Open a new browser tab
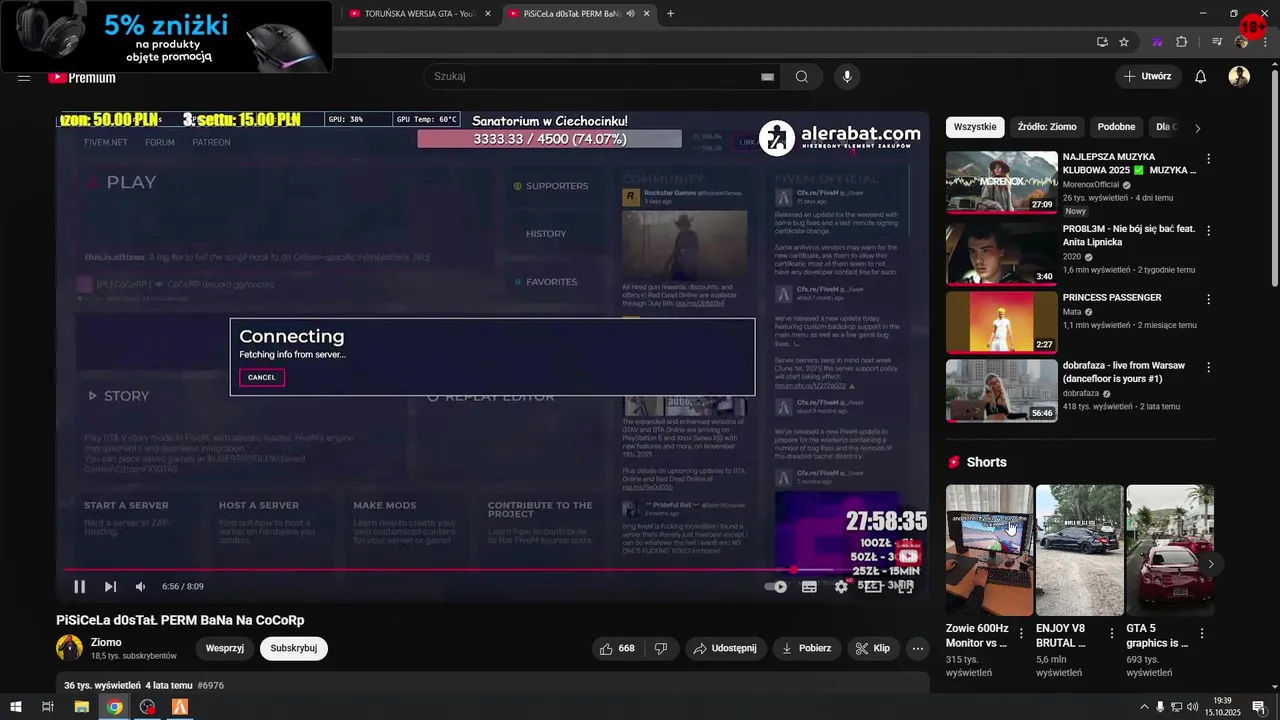The width and height of the screenshot is (1280, 720). click(x=670, y=13)
